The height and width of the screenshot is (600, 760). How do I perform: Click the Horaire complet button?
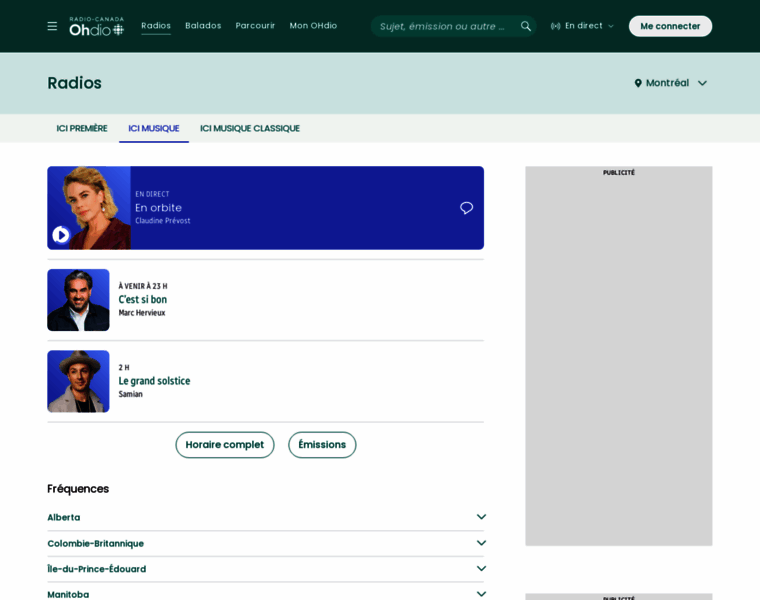coord(225,444)
